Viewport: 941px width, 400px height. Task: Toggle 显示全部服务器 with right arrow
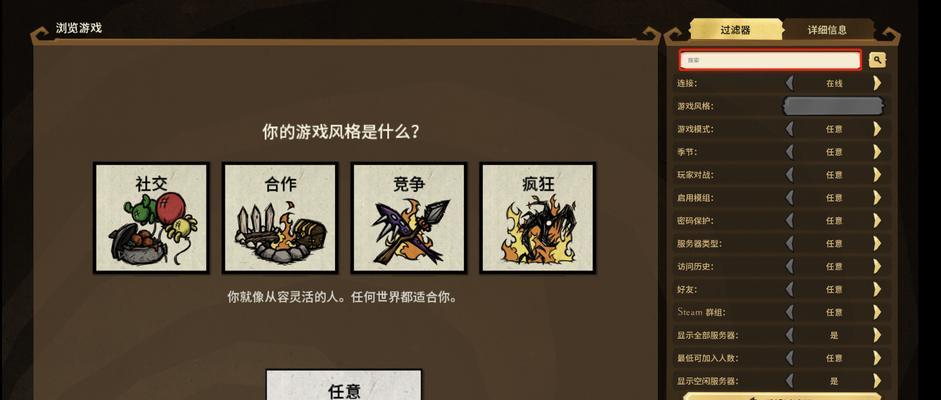point(877,335)
